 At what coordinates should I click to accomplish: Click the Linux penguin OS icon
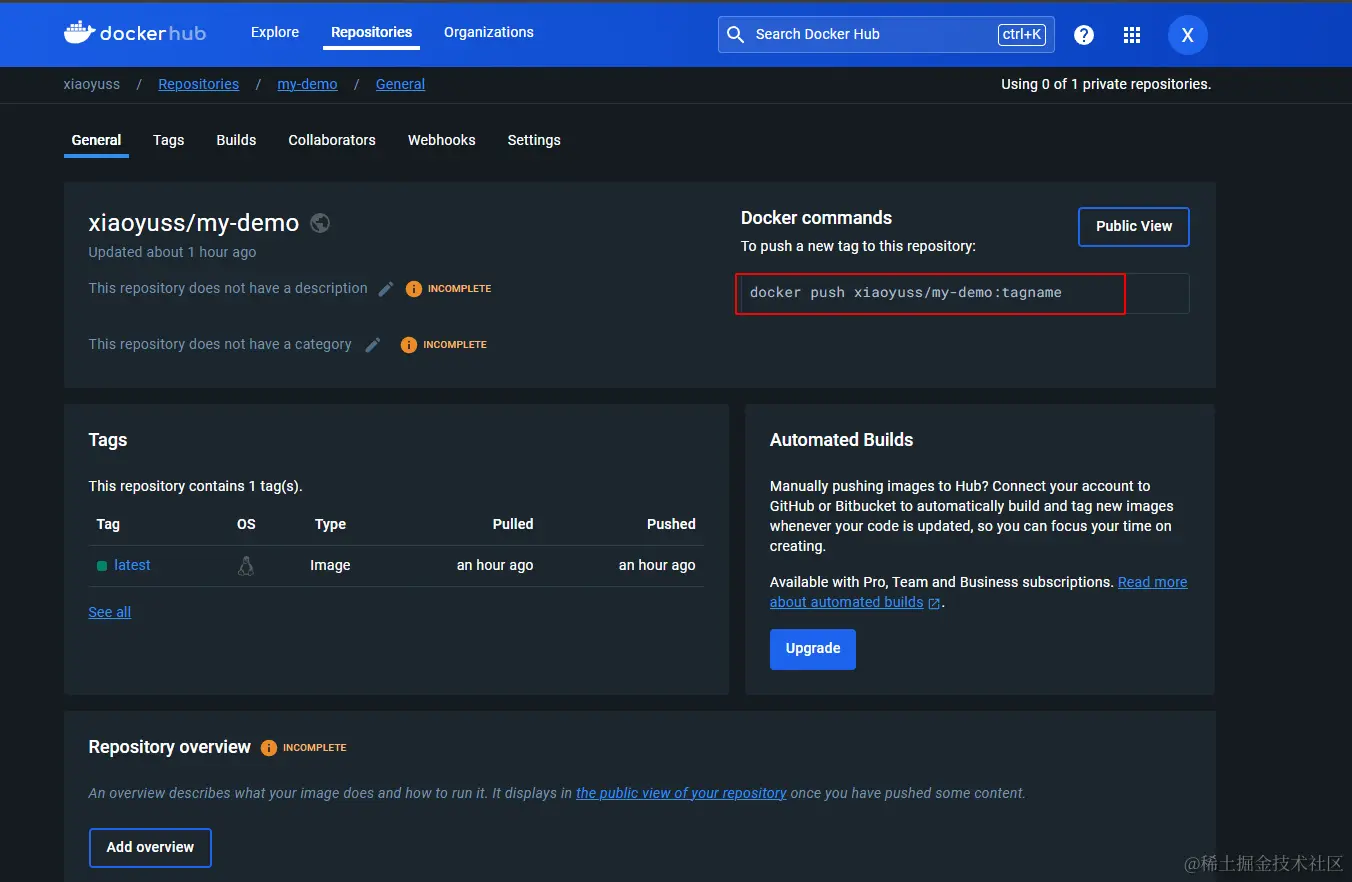tap(246, 566)
